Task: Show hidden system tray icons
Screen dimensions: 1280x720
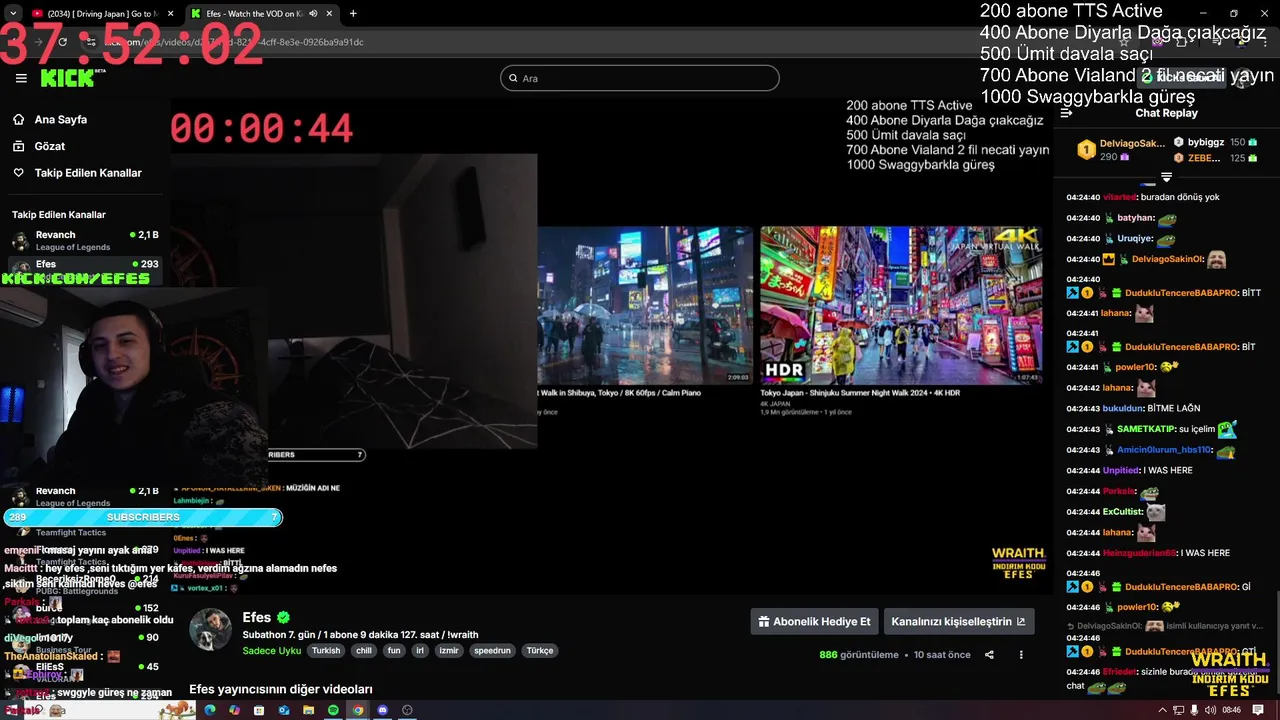Action: click(x=1162, y=710)
